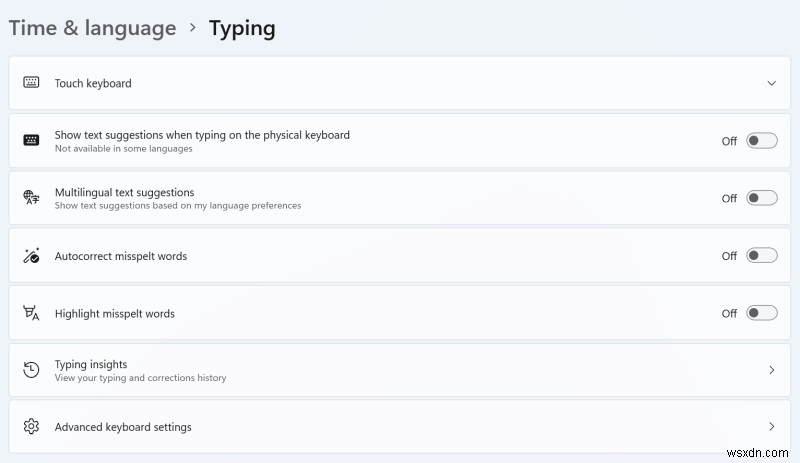
Task: Enable text suggestions for physical keyboard toggle
Action: click(762, 140)
